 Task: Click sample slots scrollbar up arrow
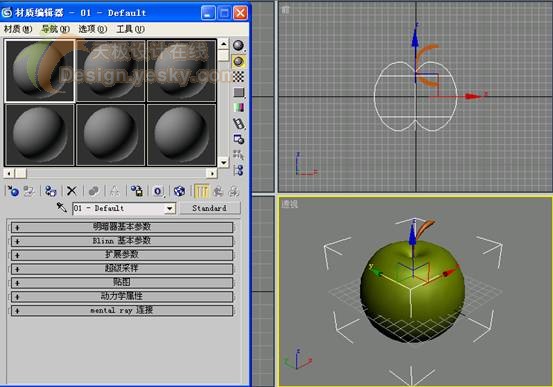coord(223,44)
